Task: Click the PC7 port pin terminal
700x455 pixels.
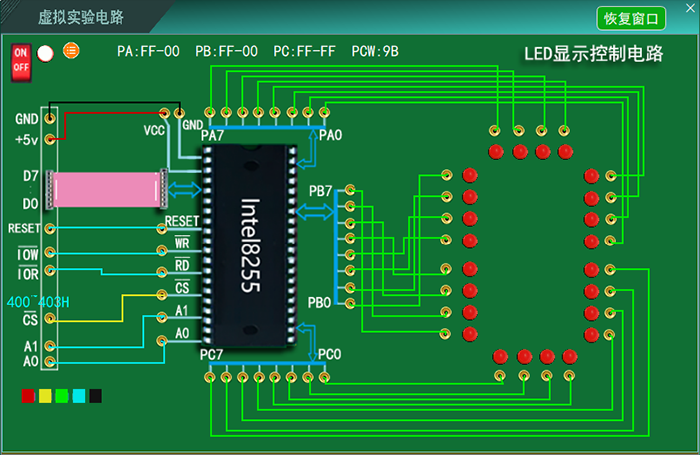Action: pos(210,377)
